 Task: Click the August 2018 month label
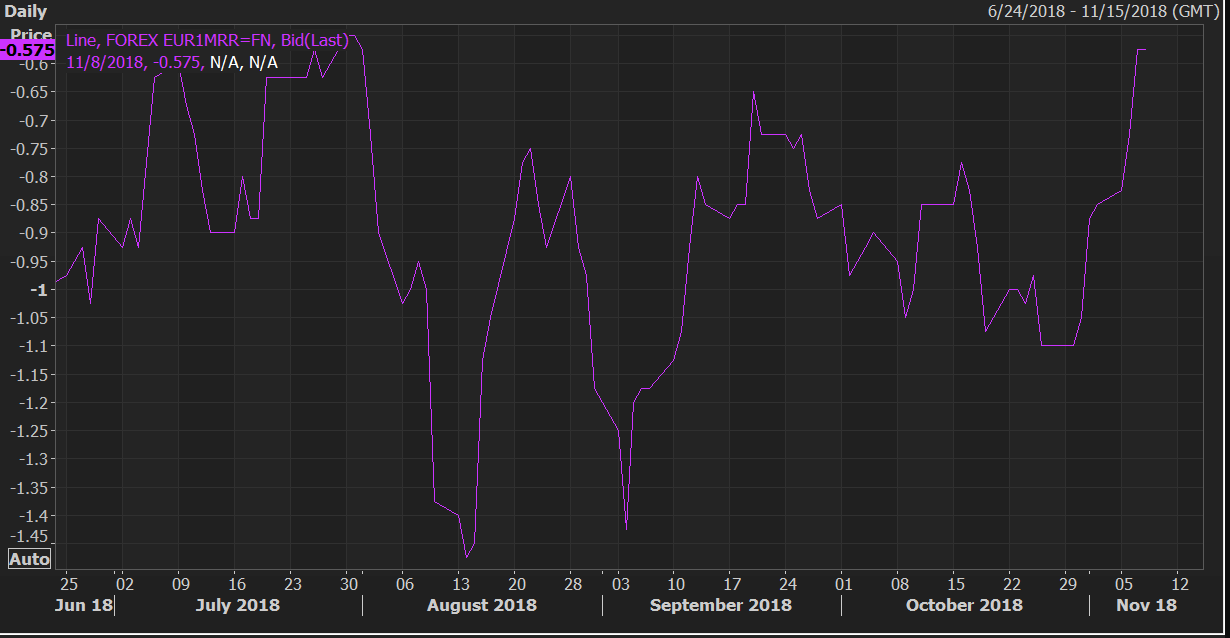click(482, 605)
